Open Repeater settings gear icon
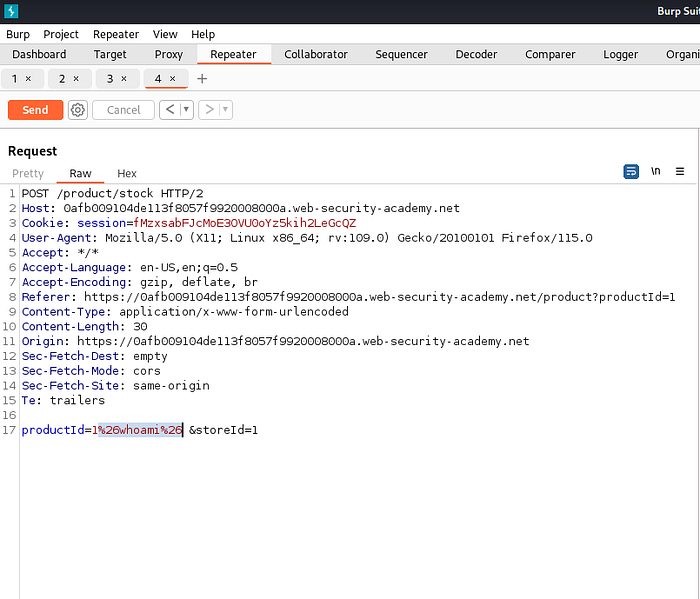This screenshot has width=700, height=599. click(x=78, y=110)
